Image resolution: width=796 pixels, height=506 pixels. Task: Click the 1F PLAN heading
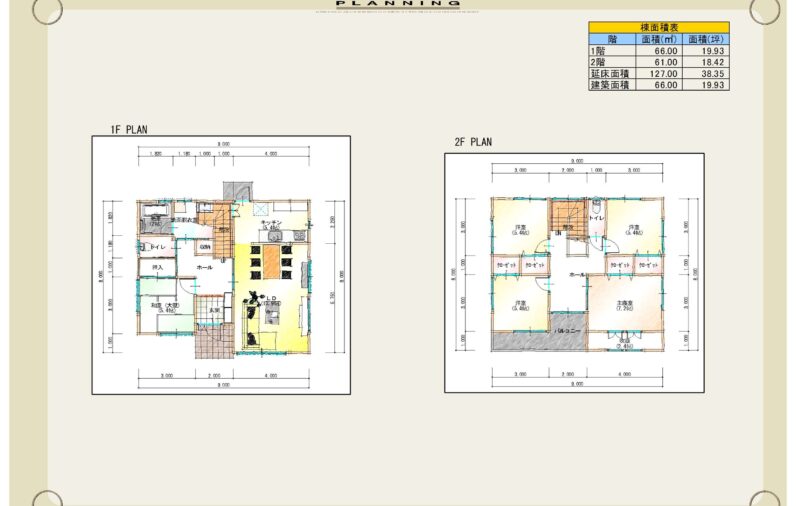click(129, 129)
